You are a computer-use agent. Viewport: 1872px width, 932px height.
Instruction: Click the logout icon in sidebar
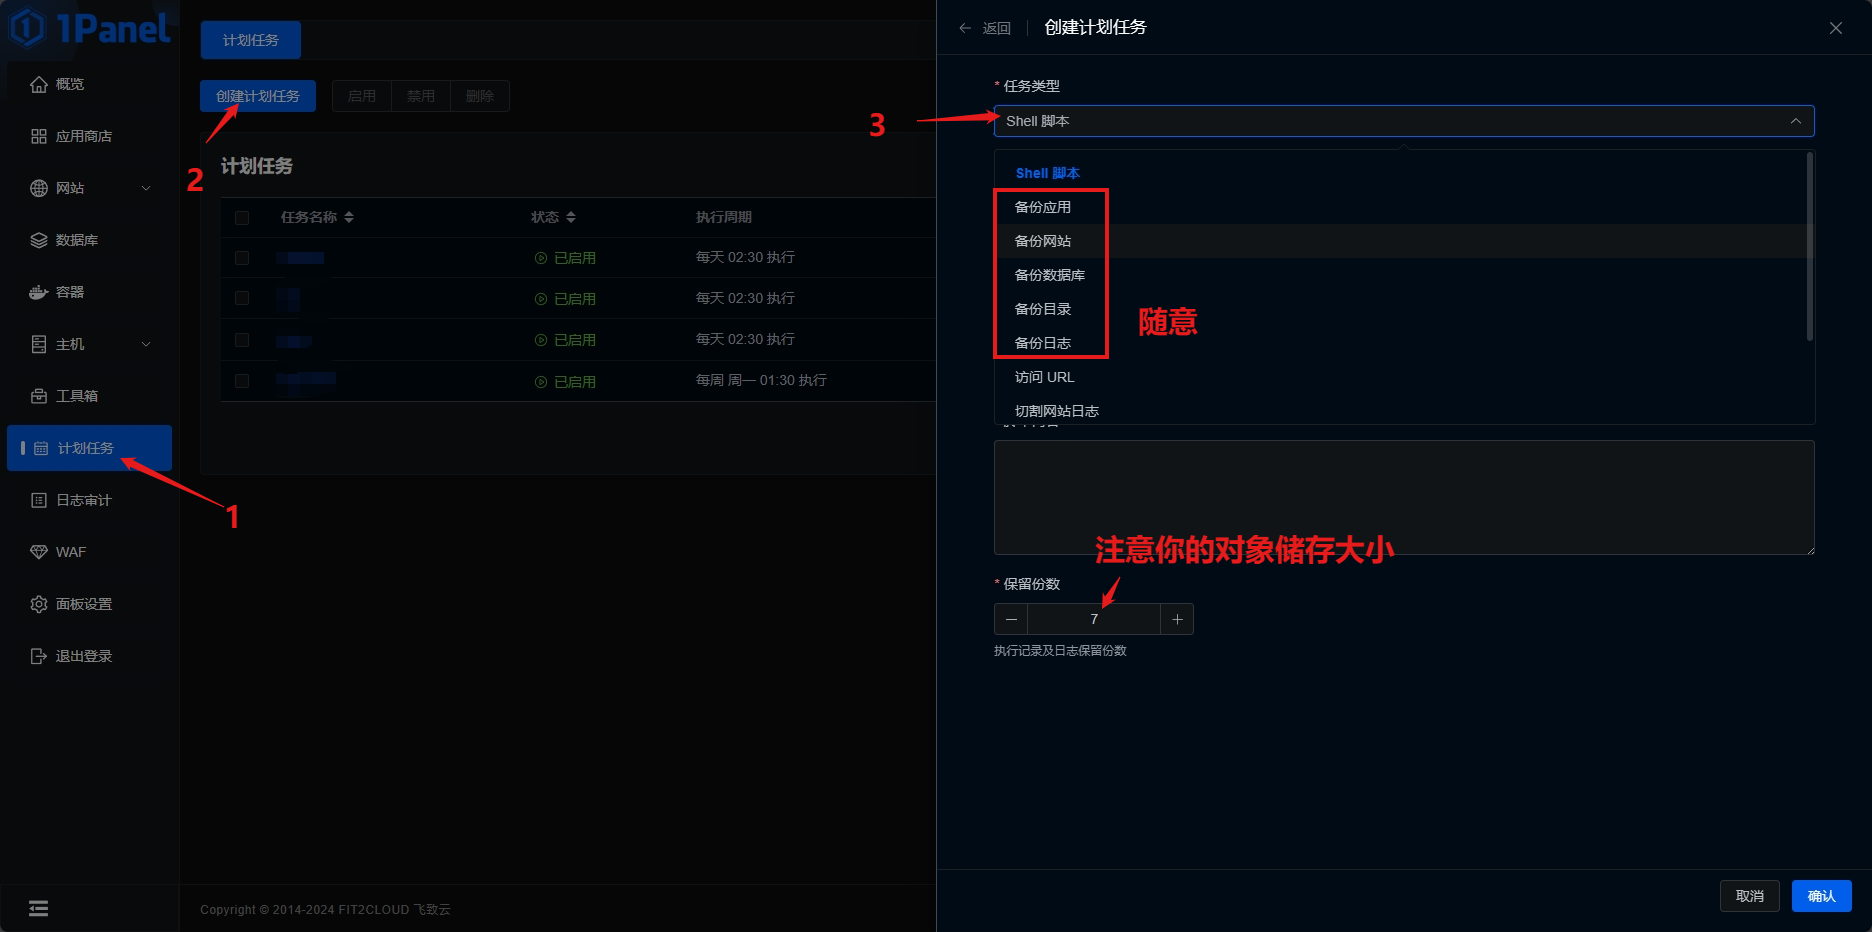39,657
